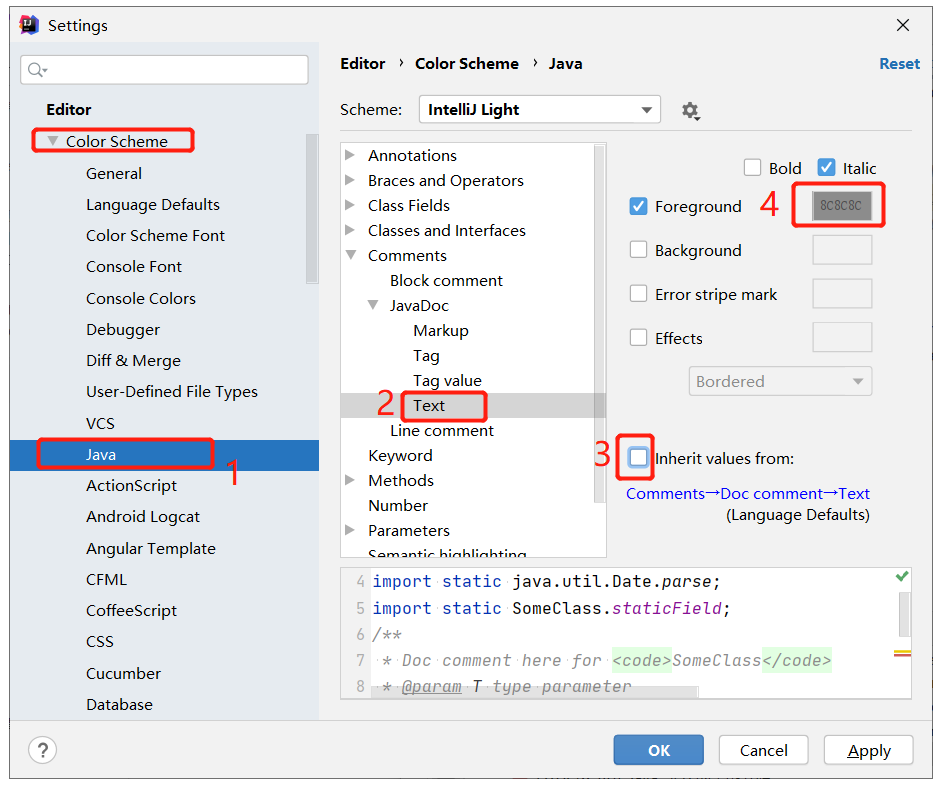Enable the Inherit values from checkbox
This screenshot has width=947, height=797.
(636, 457)
